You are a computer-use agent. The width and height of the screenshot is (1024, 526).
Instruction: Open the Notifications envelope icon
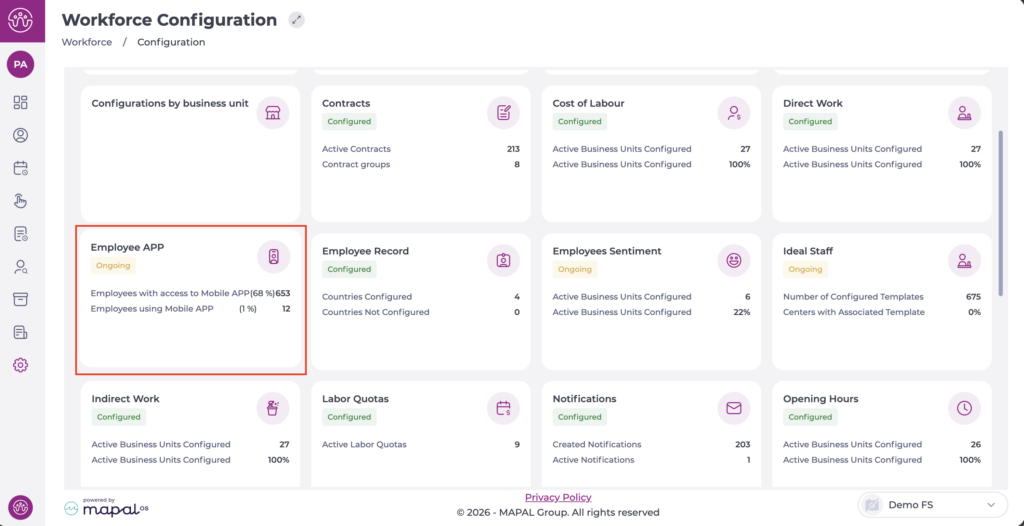point(733,408)
